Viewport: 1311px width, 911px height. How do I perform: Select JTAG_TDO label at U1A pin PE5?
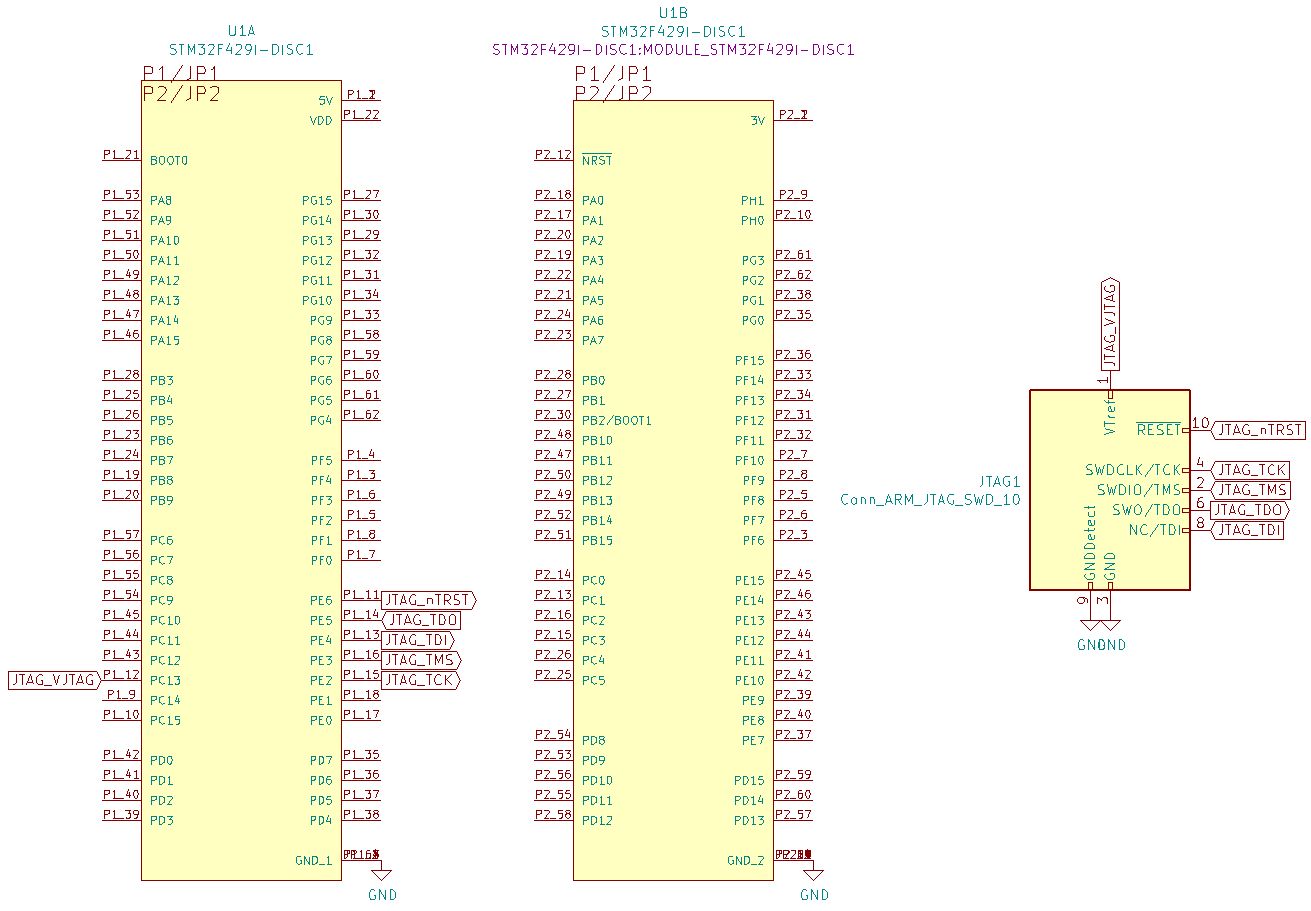(x=421, y=620)
